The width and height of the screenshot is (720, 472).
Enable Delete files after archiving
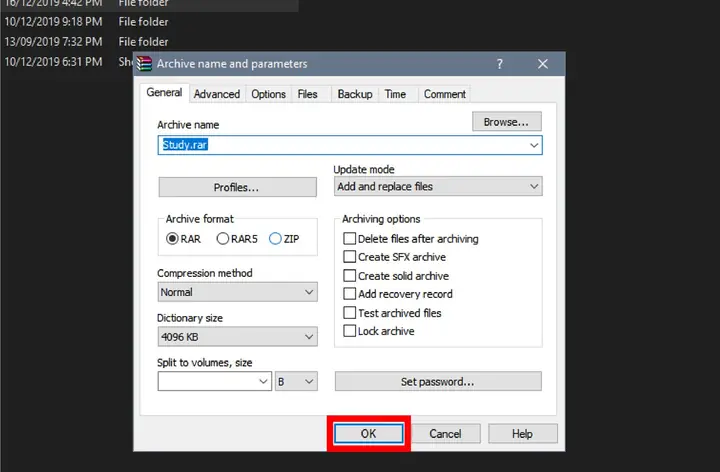(x=350, y=239)
